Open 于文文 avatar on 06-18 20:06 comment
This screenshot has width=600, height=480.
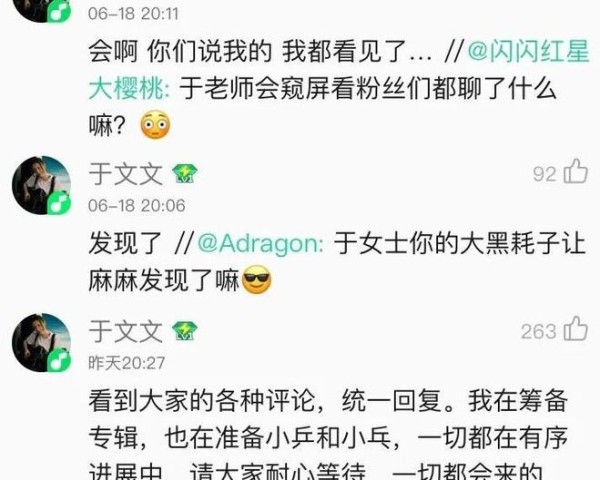41,185
